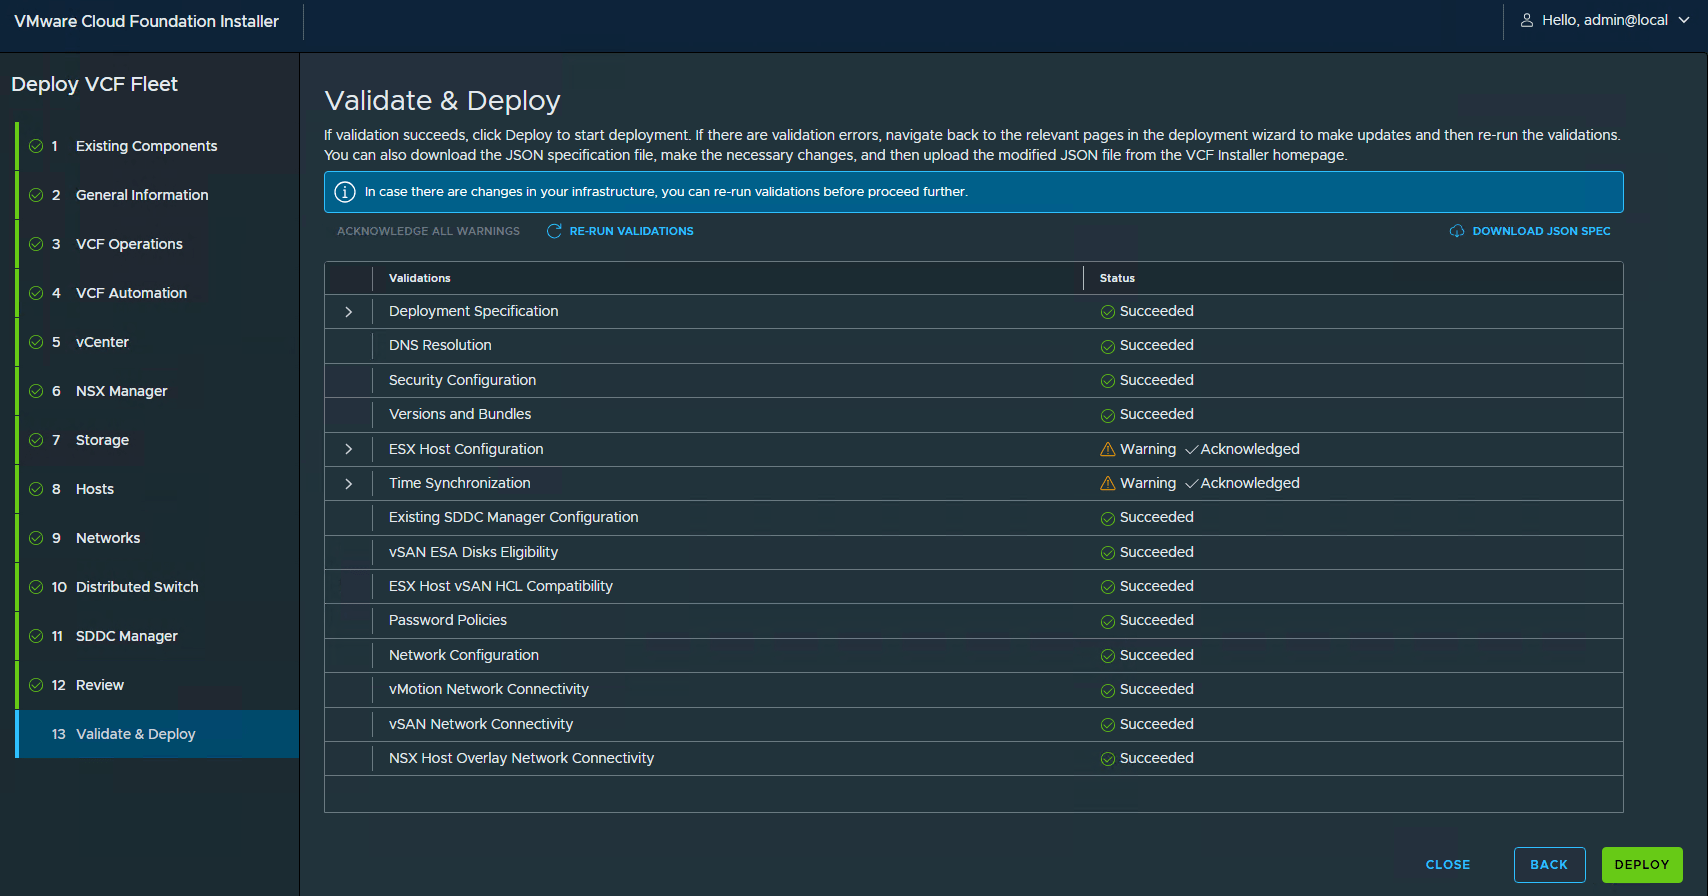Click the 'ESX Host vSAN HCL Compatibility' text

[500, 586]
